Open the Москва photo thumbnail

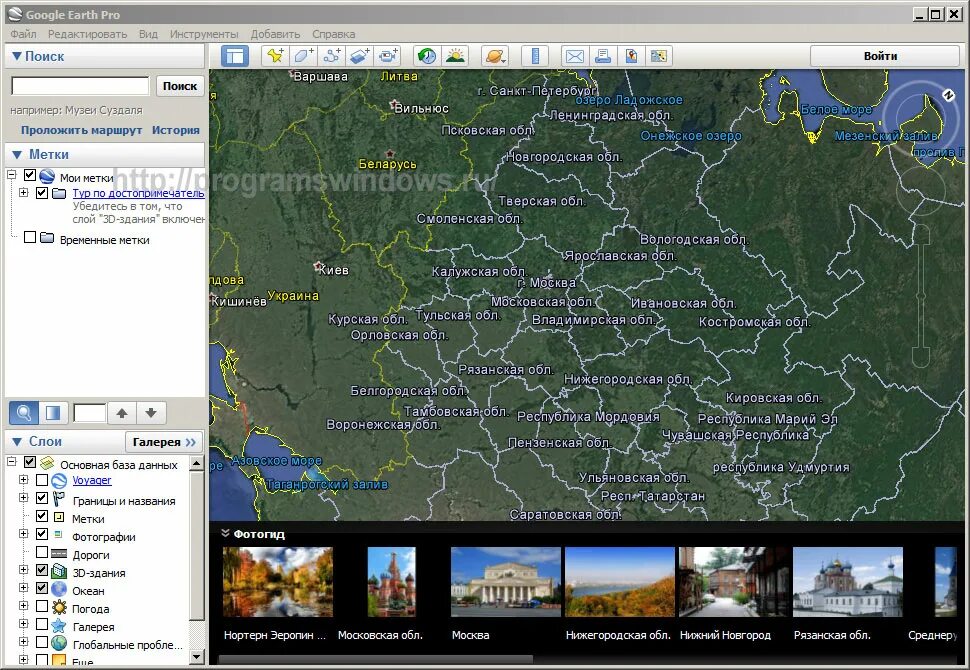(x=505, y=582)
